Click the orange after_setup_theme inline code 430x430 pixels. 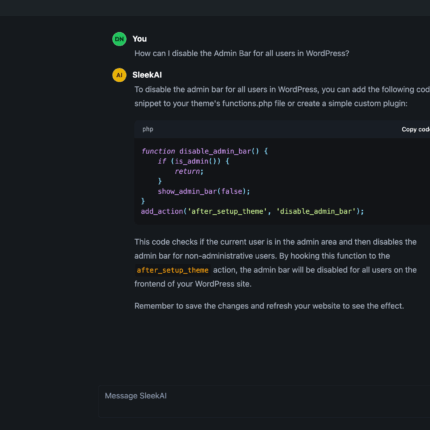[x=172, y=270]
